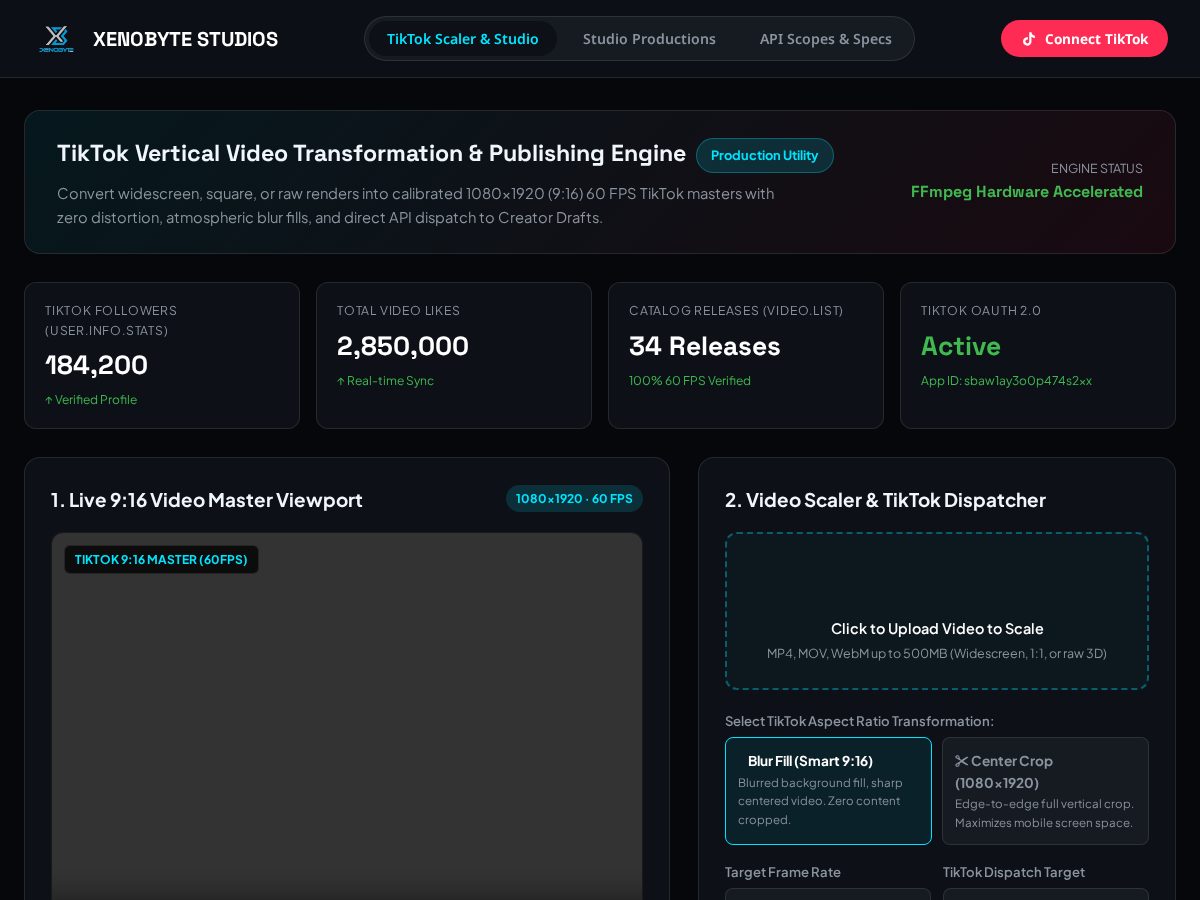Click the TikTok icon in Connect button

1029,39
